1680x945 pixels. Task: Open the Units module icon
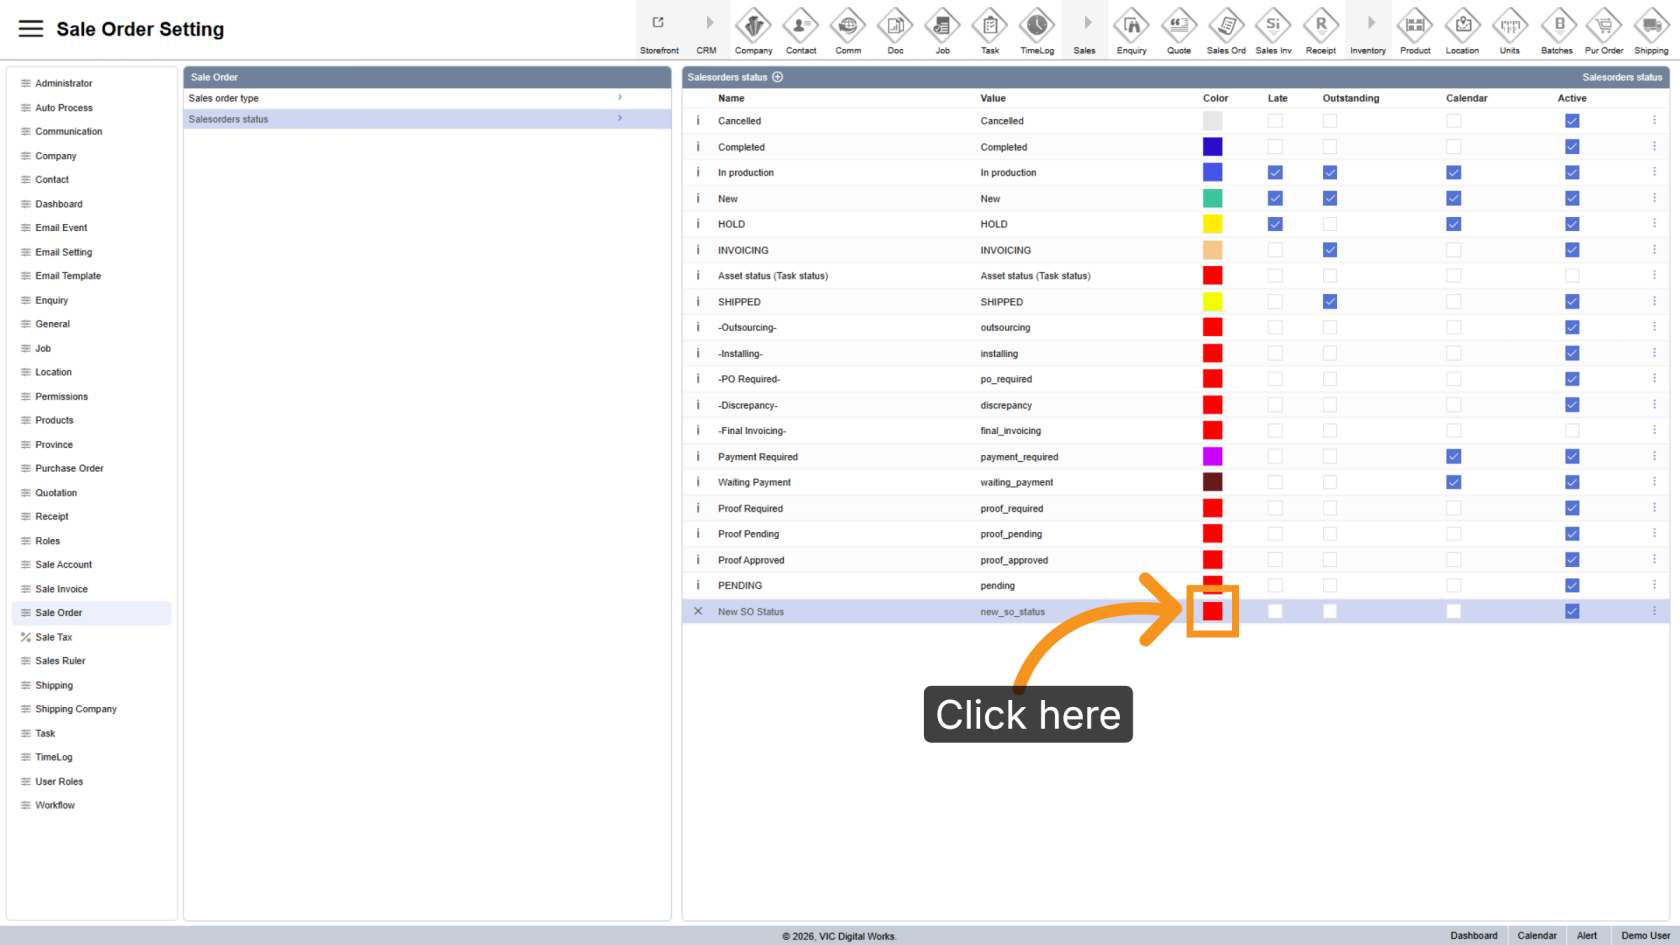pos(1510,30)
